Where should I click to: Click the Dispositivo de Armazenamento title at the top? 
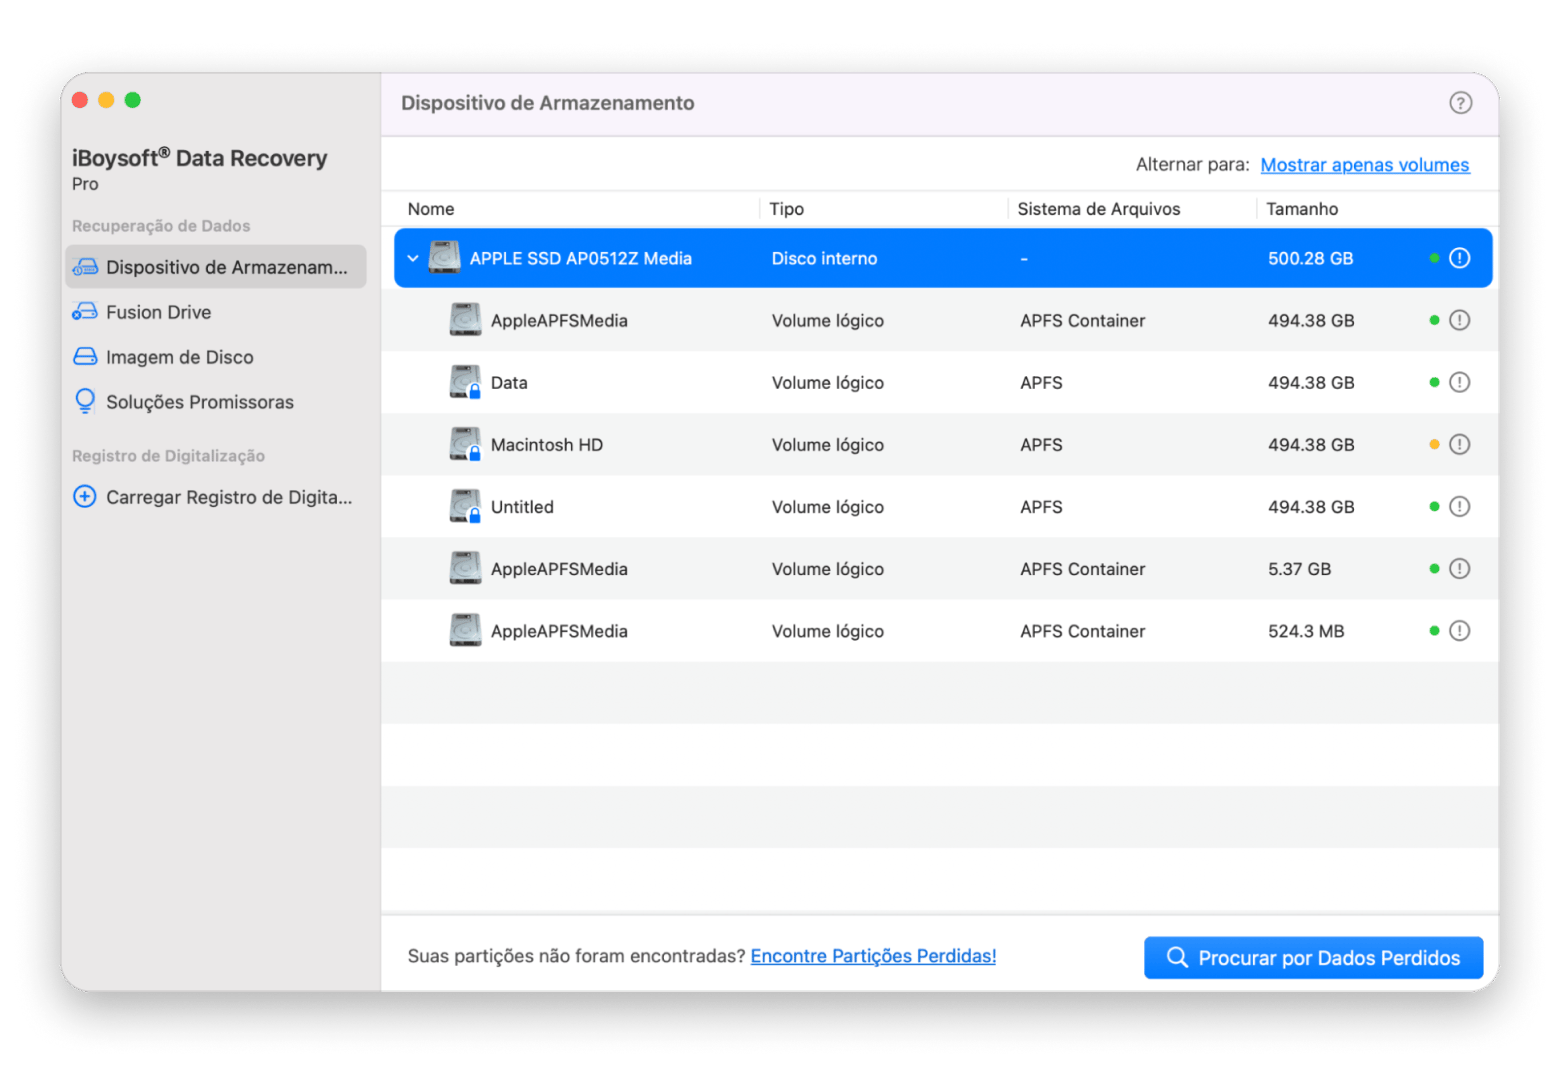point(547,103)
